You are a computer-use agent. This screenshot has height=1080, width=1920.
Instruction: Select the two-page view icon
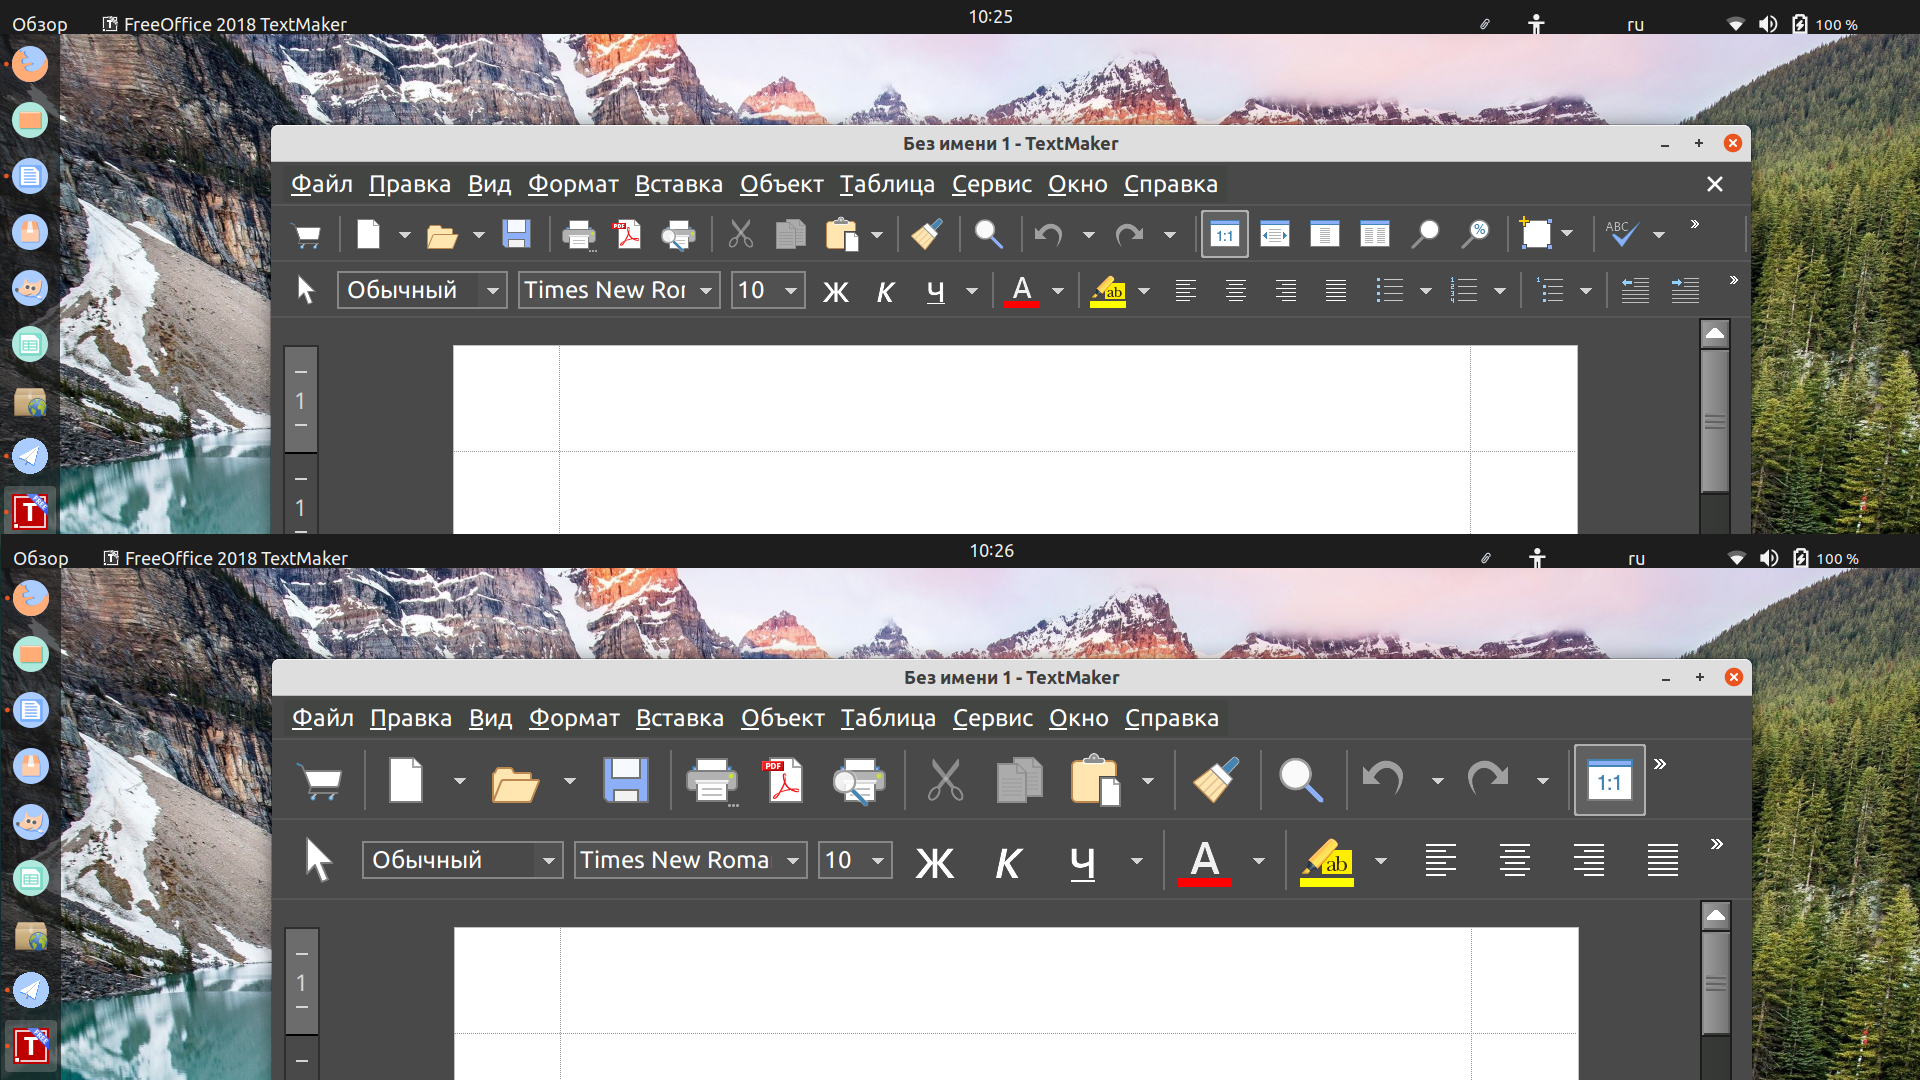[1374, 235]
